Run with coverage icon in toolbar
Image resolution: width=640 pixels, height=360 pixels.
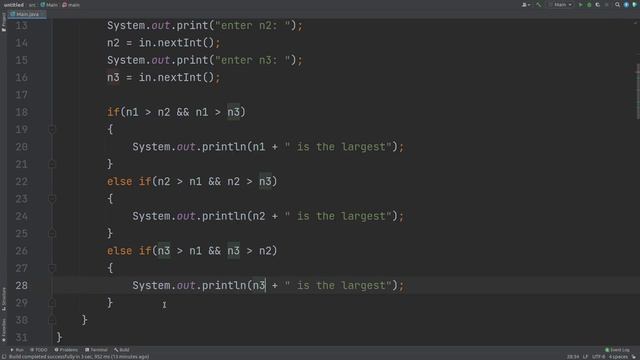tap(598, 5)
